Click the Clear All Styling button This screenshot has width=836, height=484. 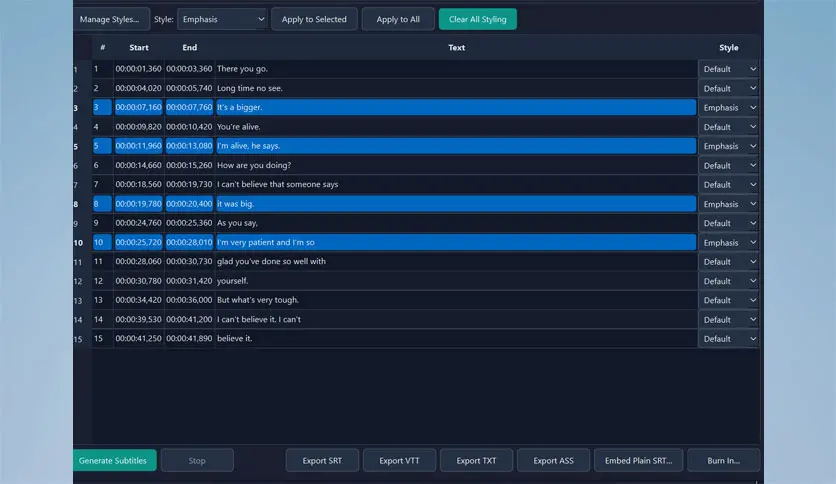tap(477, 19)
